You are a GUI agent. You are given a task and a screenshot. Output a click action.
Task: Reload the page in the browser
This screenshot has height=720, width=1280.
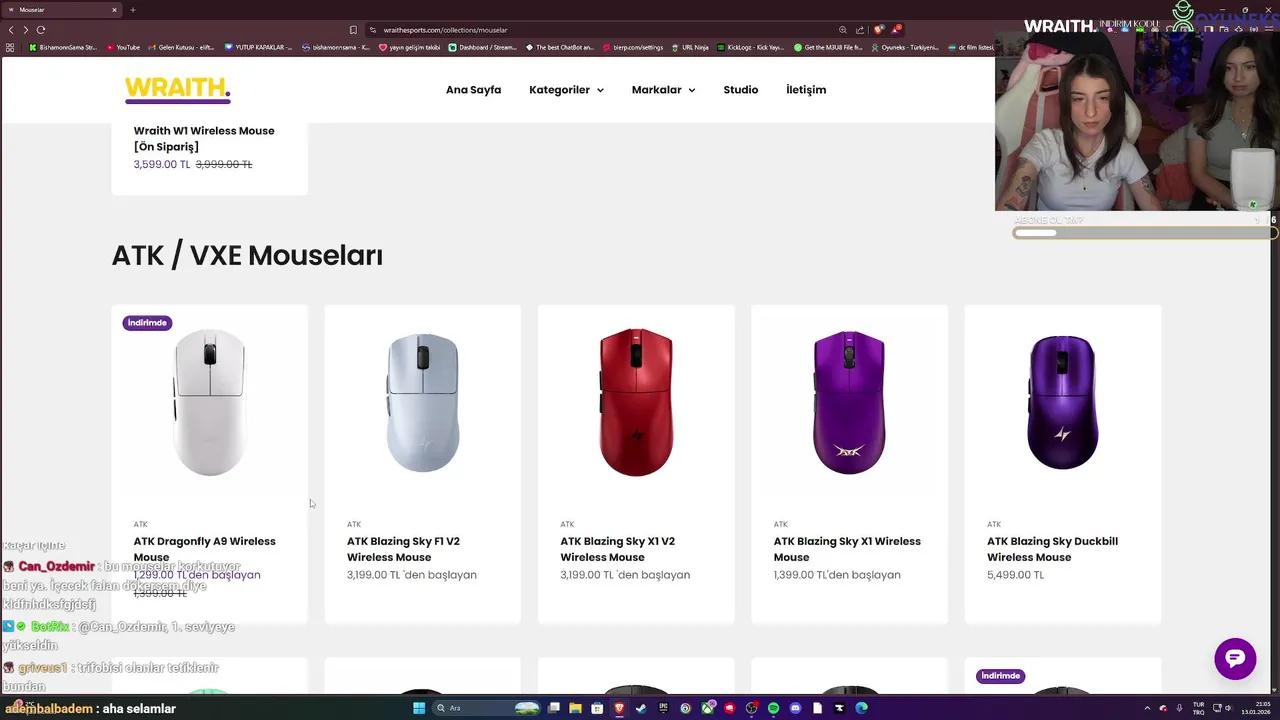(x=41, y=30)
